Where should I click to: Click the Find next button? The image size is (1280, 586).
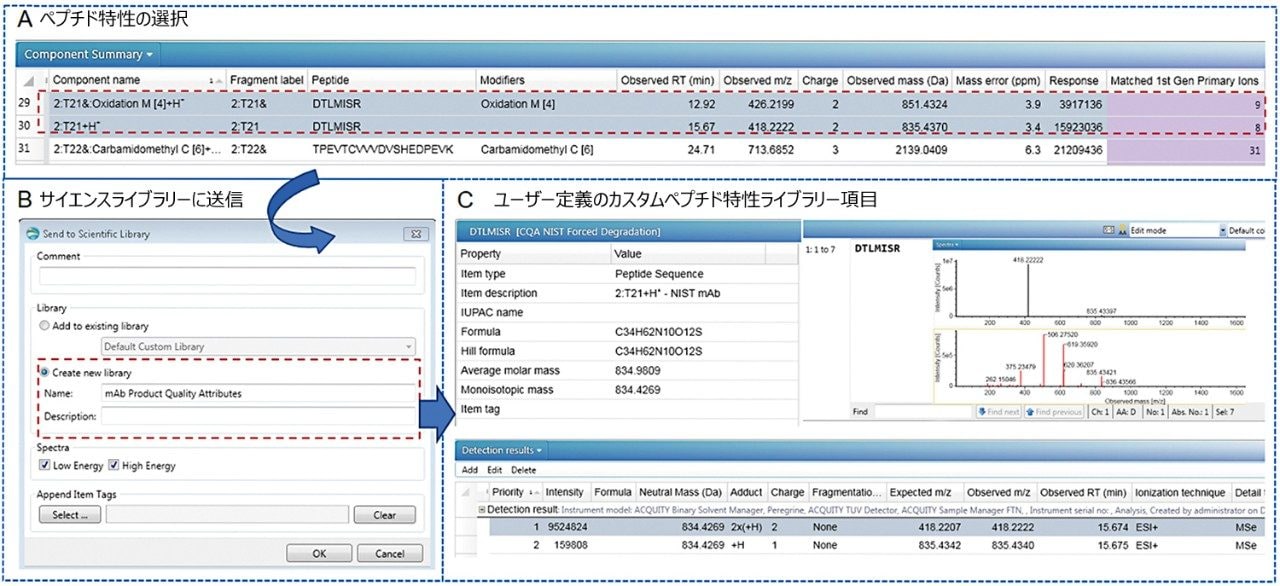[999, 411]
